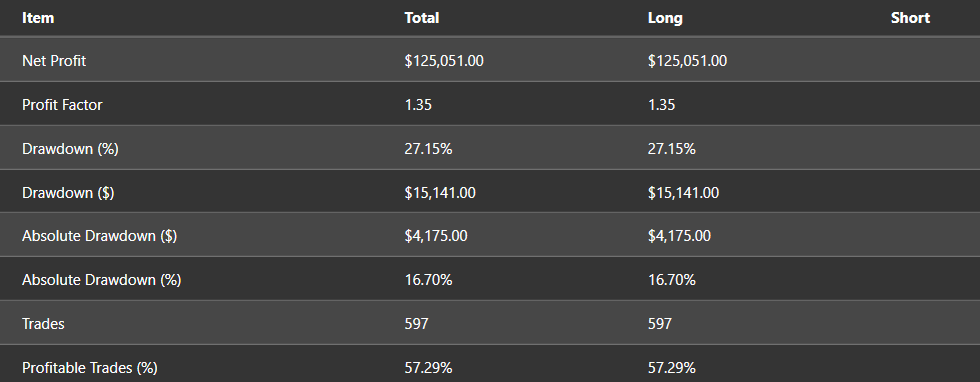Select the Short column header
The height and width of the screenshot is (382, 980).
click(910, 18)
